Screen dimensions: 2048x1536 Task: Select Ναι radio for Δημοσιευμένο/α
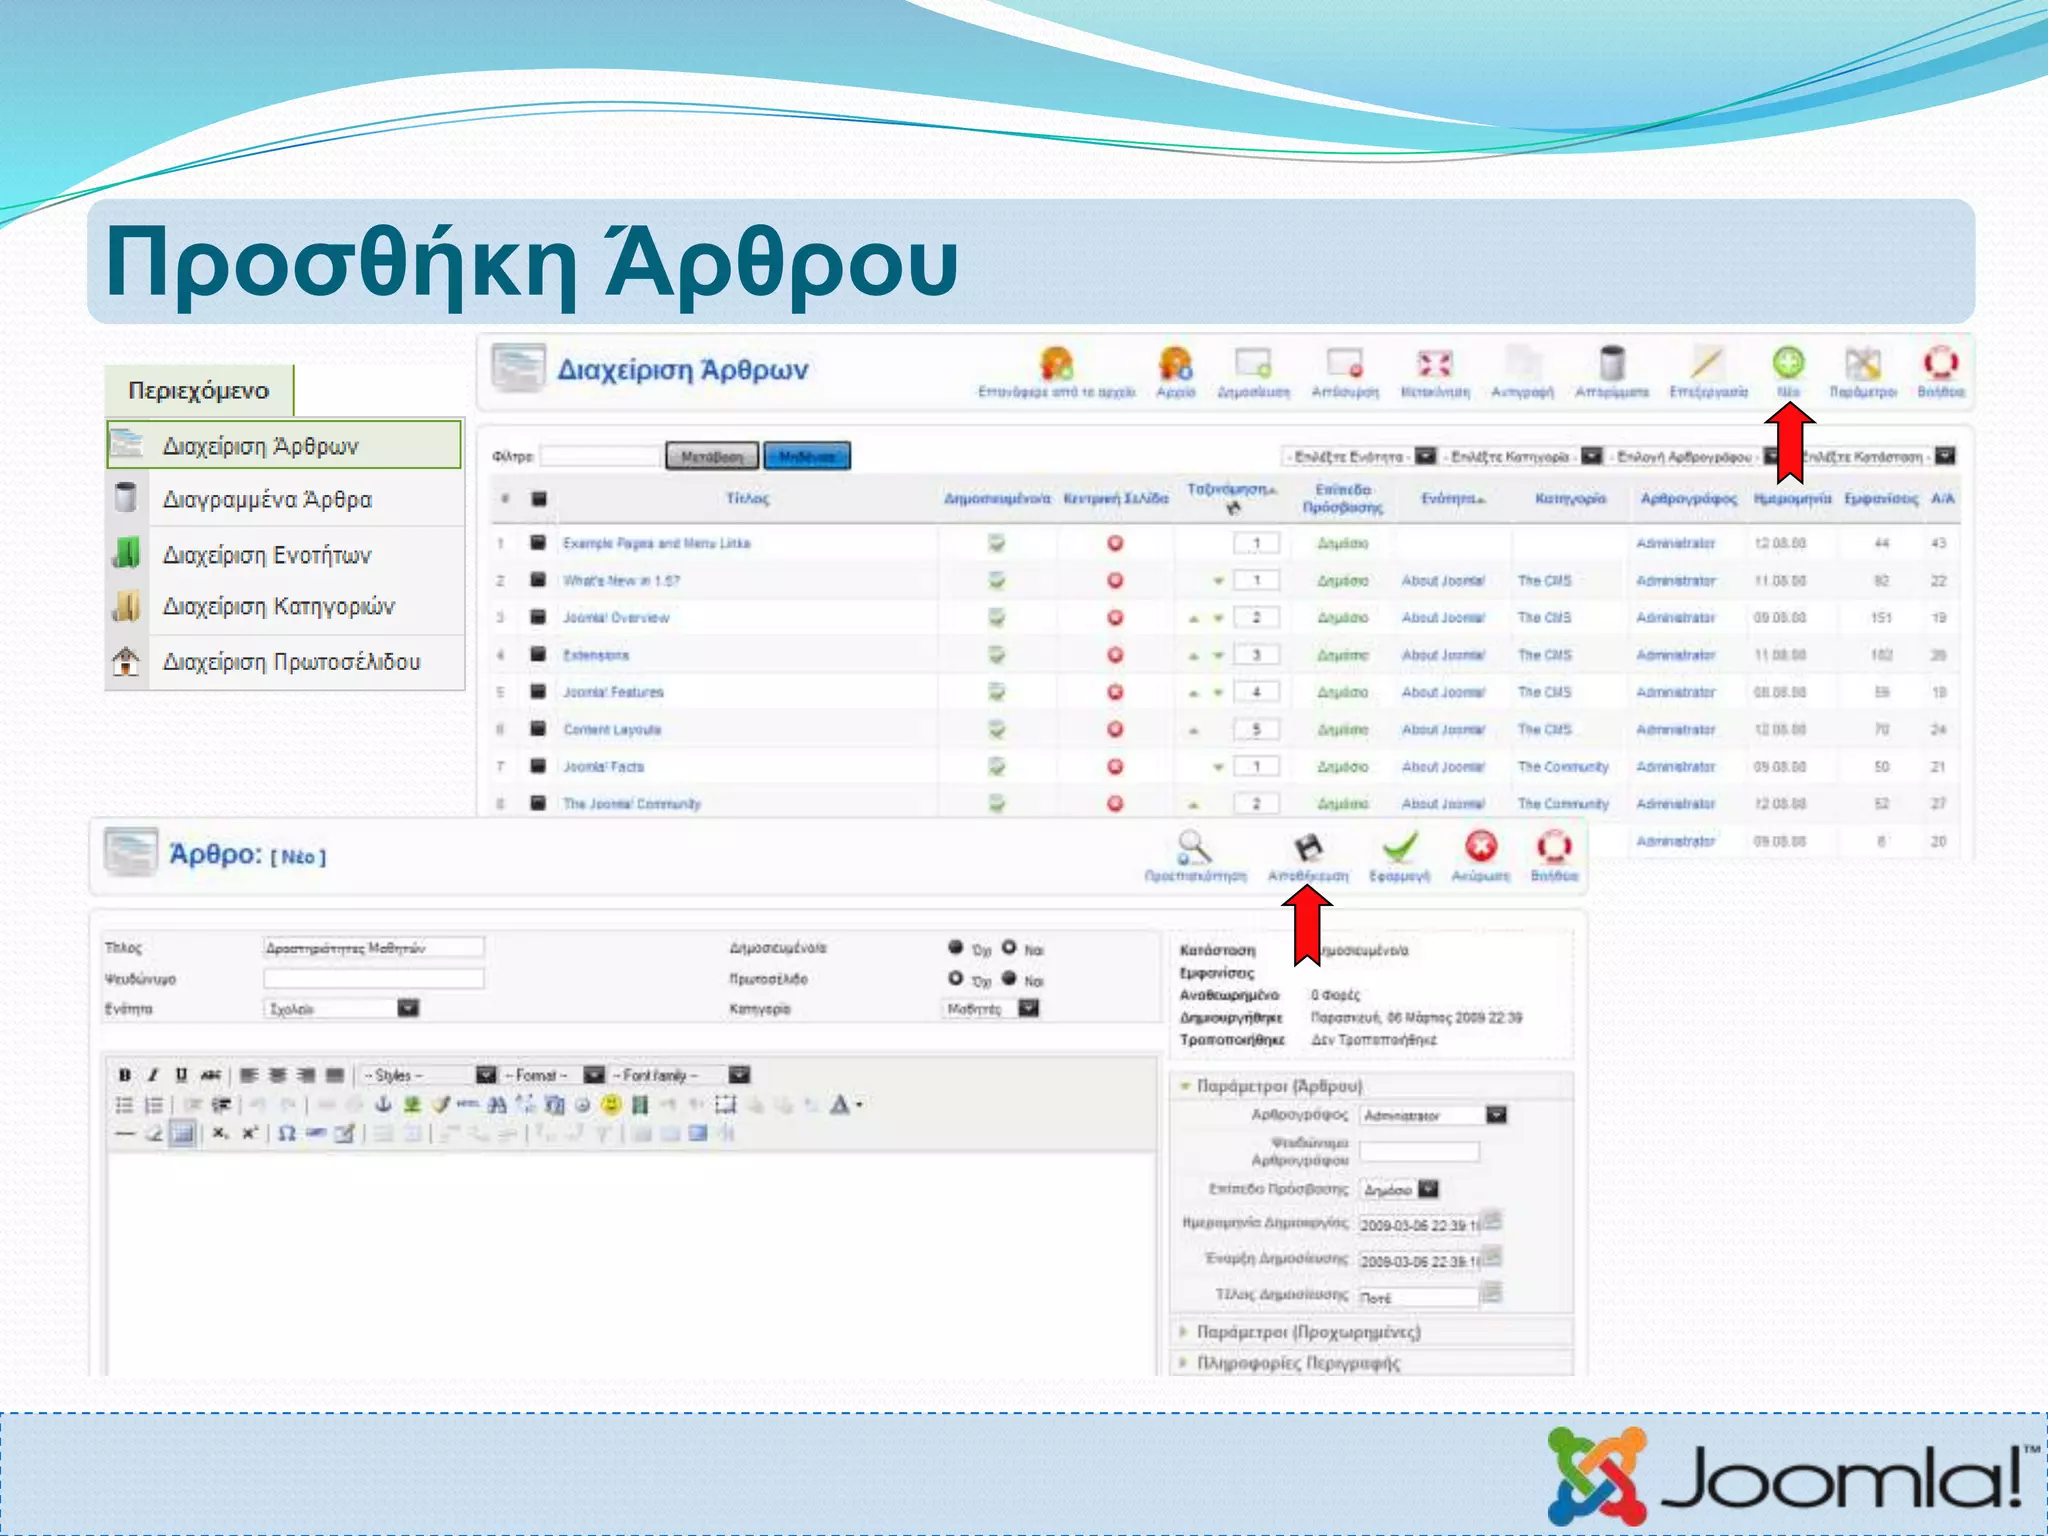coord(1009,947)
